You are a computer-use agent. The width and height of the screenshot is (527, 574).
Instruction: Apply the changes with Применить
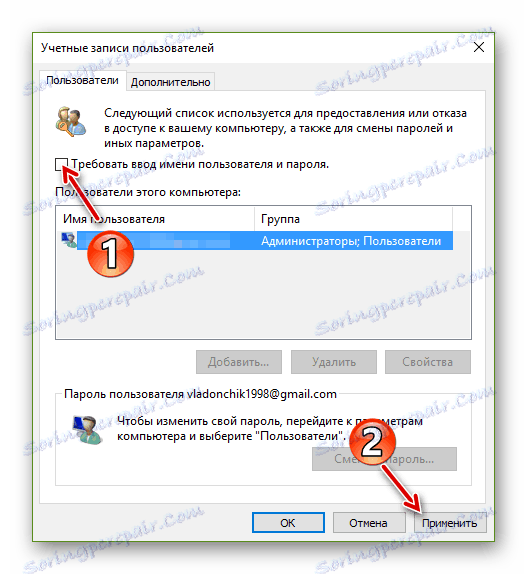[450, 523]
